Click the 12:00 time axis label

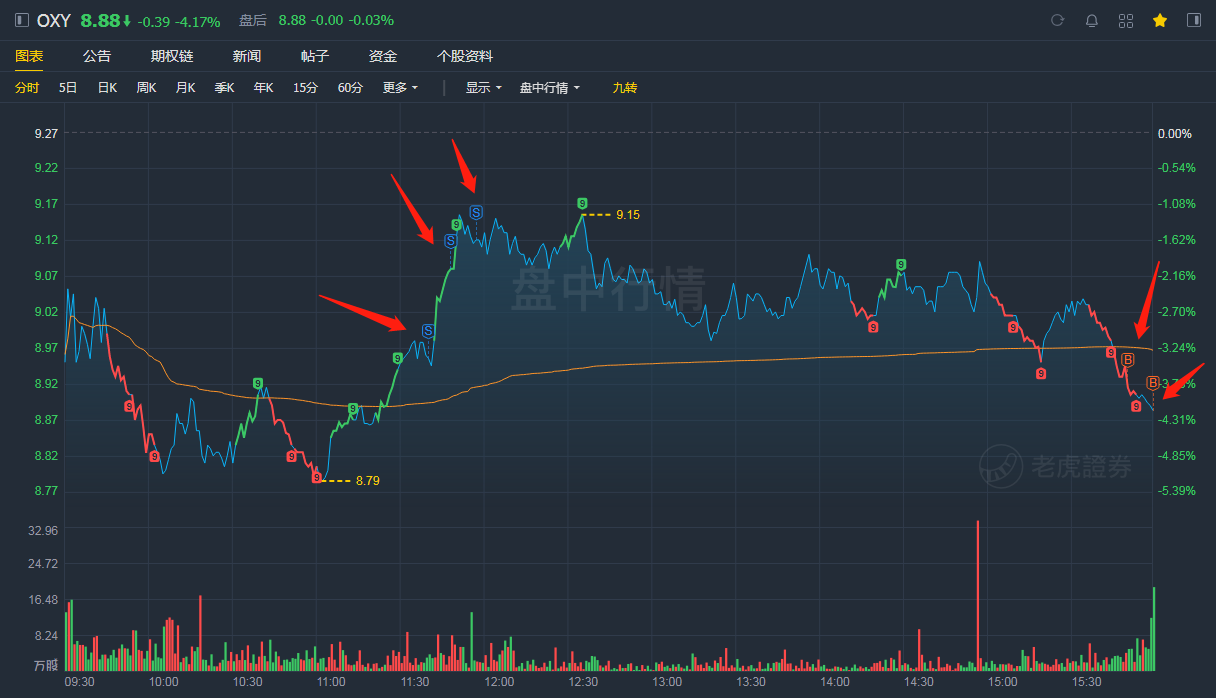click(x=499, y=682)
